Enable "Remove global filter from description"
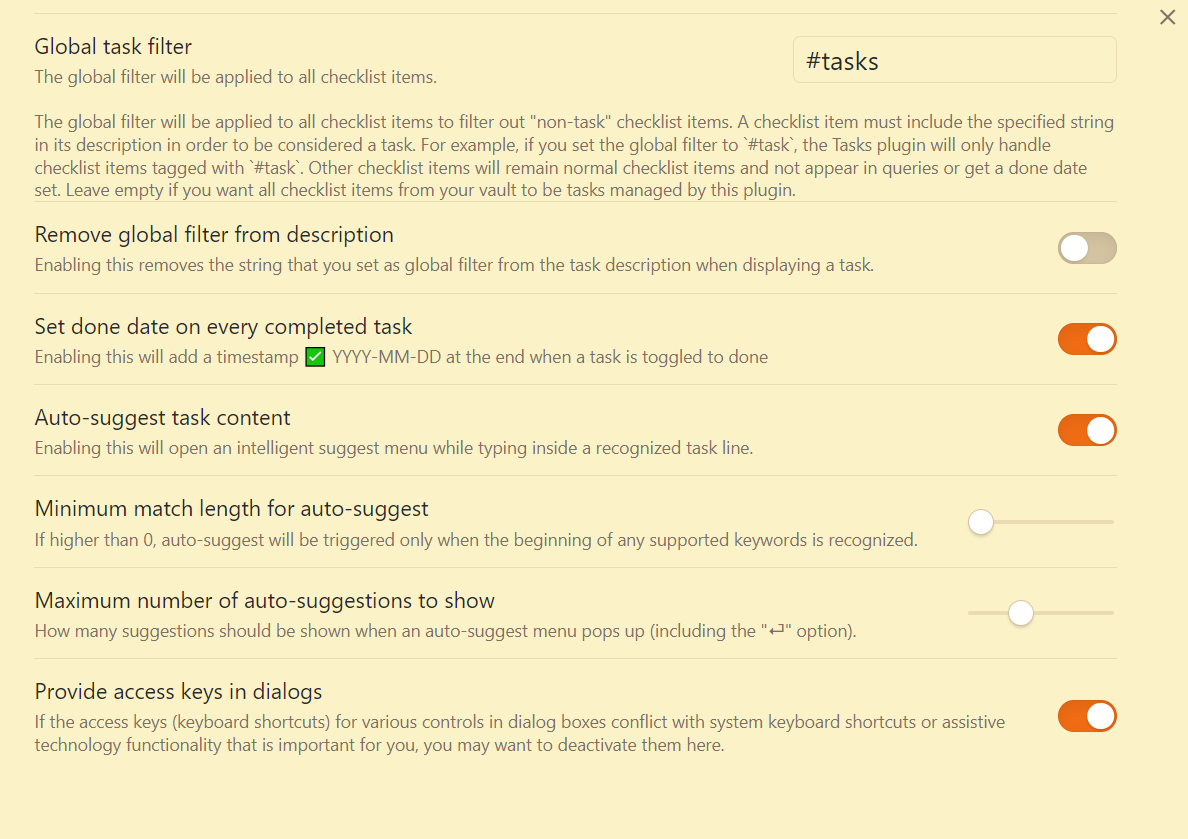The image size is (1188, 839). [x=1087, y=247]
